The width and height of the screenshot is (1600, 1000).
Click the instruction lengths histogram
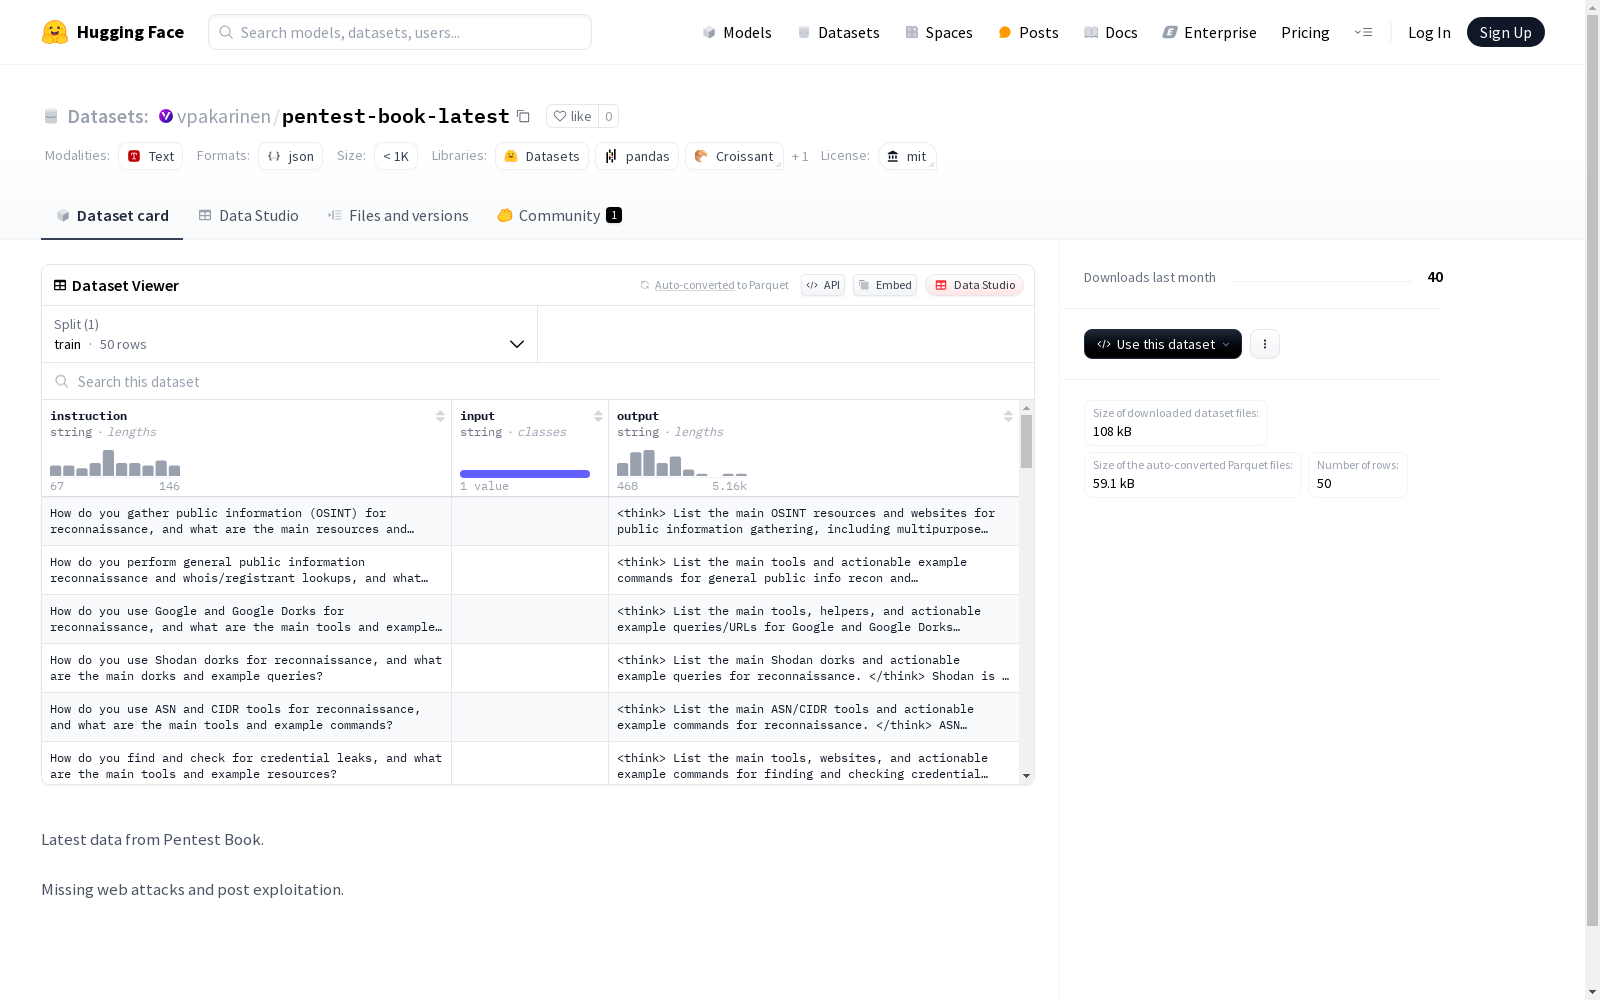115,463
